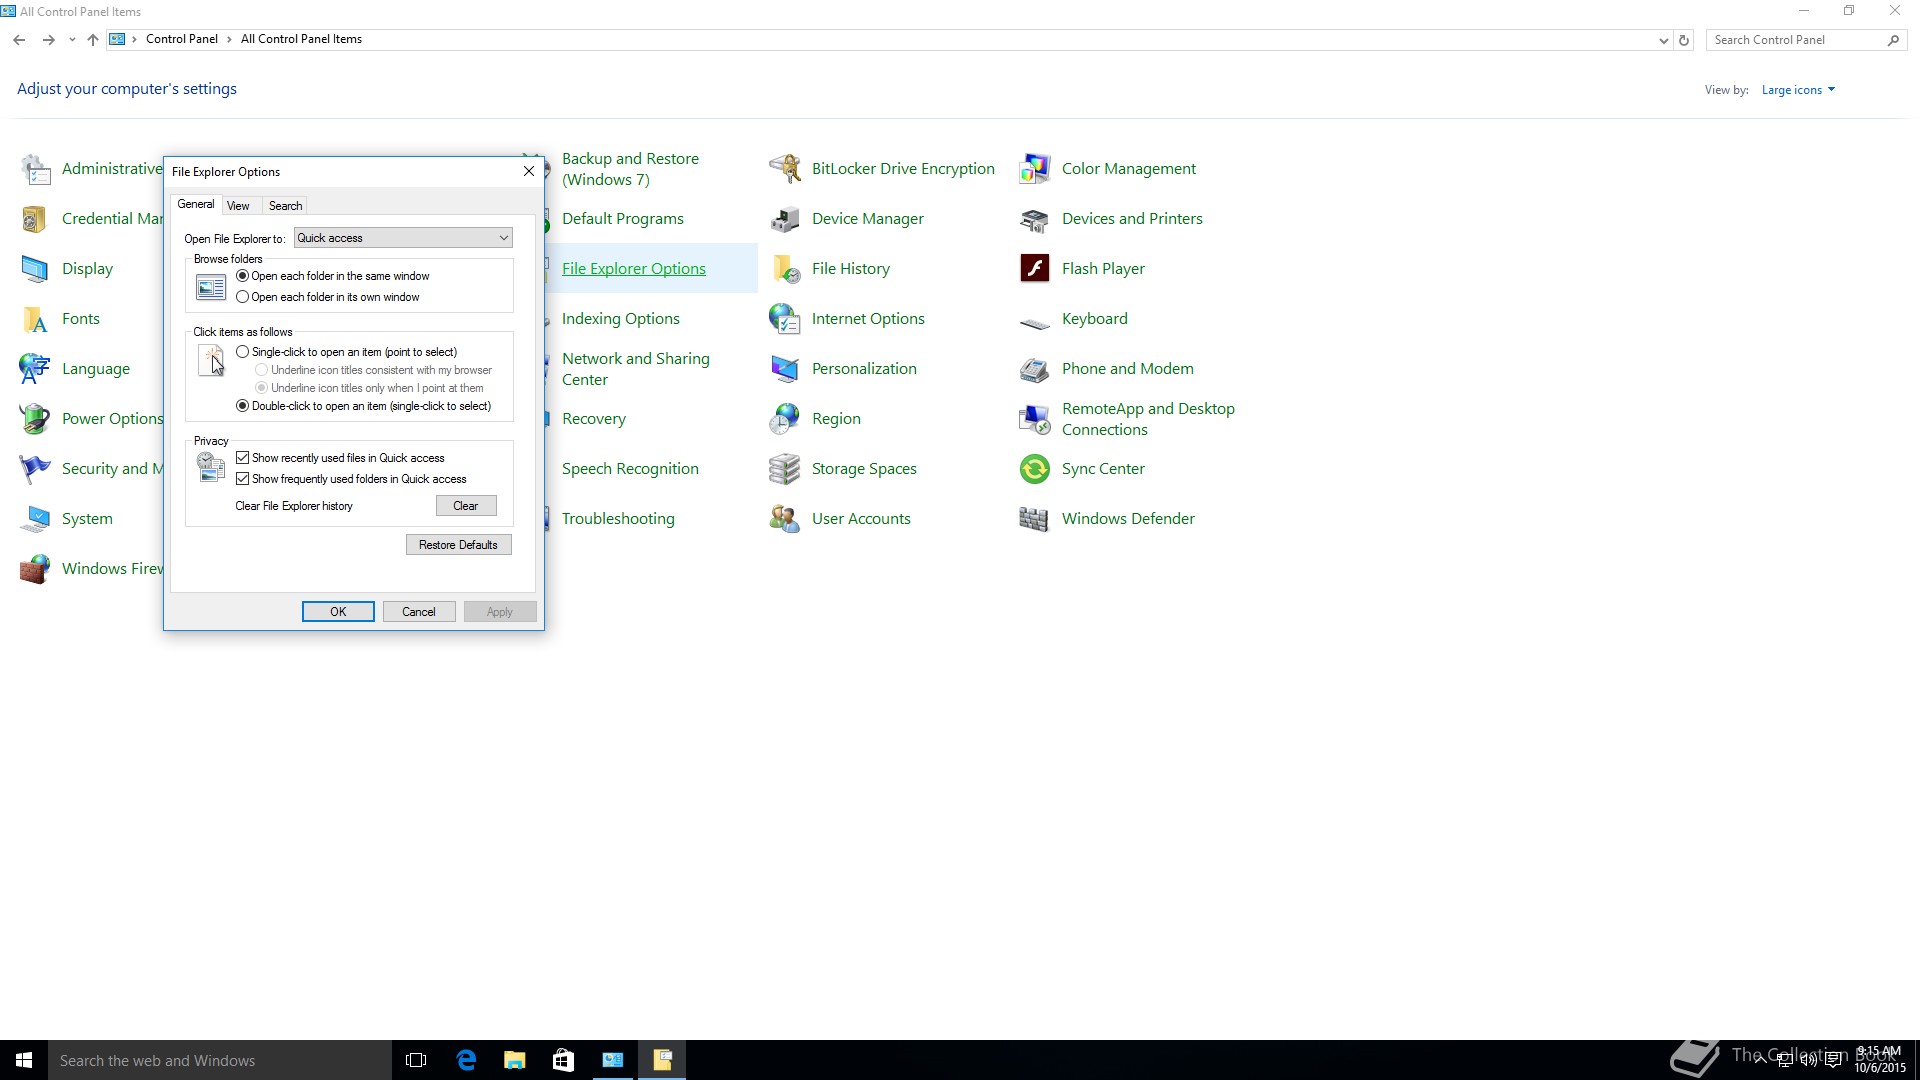This screenshot has height=1080, width=1920.
Task: Click the Clear File Explorer history button
Action: [466, 506]
